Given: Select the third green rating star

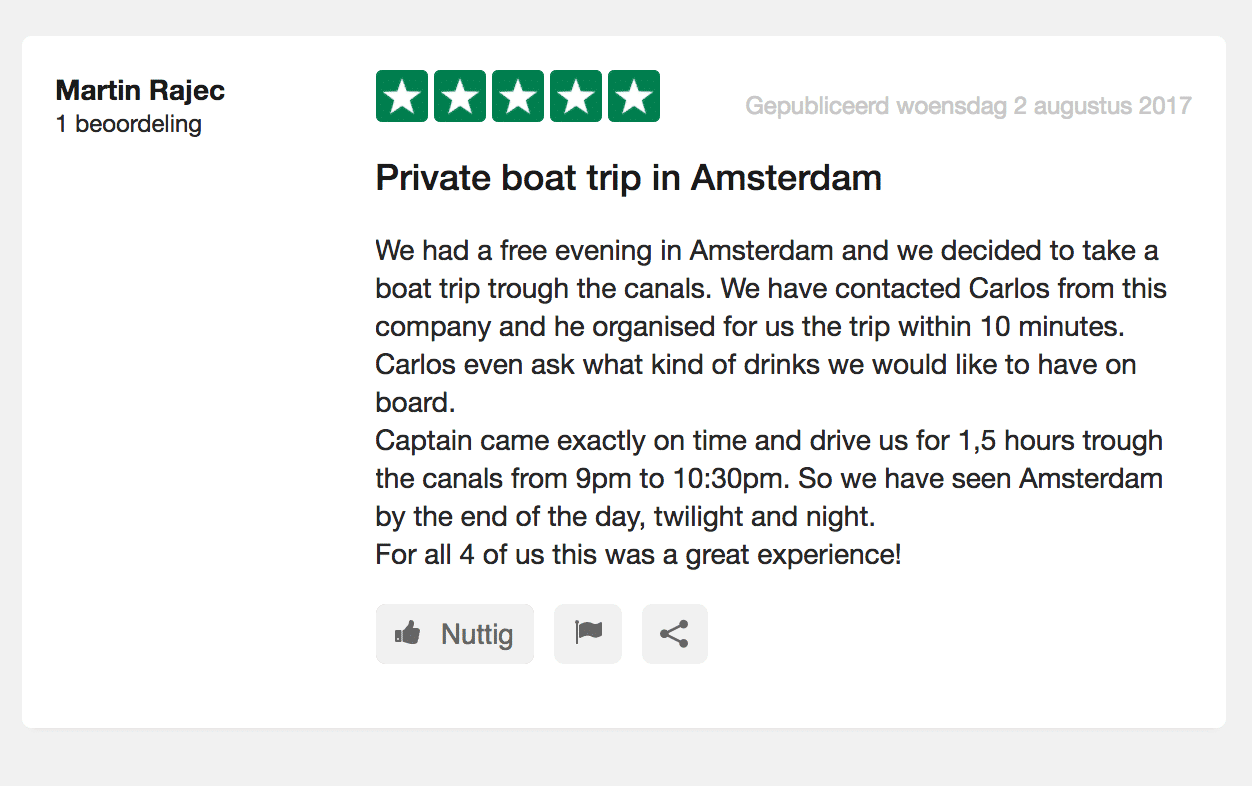Looking at the screenshot, I should (x=518, y=97).
